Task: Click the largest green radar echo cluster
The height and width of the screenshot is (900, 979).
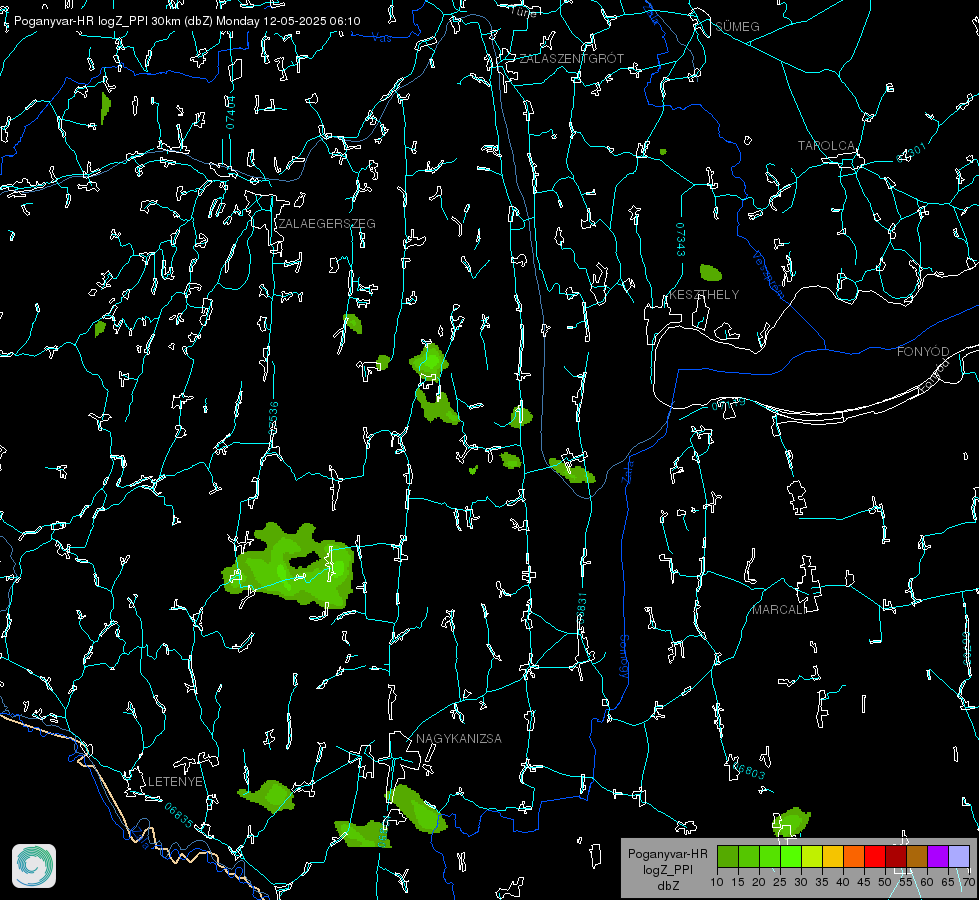Action: coord(289,565)
